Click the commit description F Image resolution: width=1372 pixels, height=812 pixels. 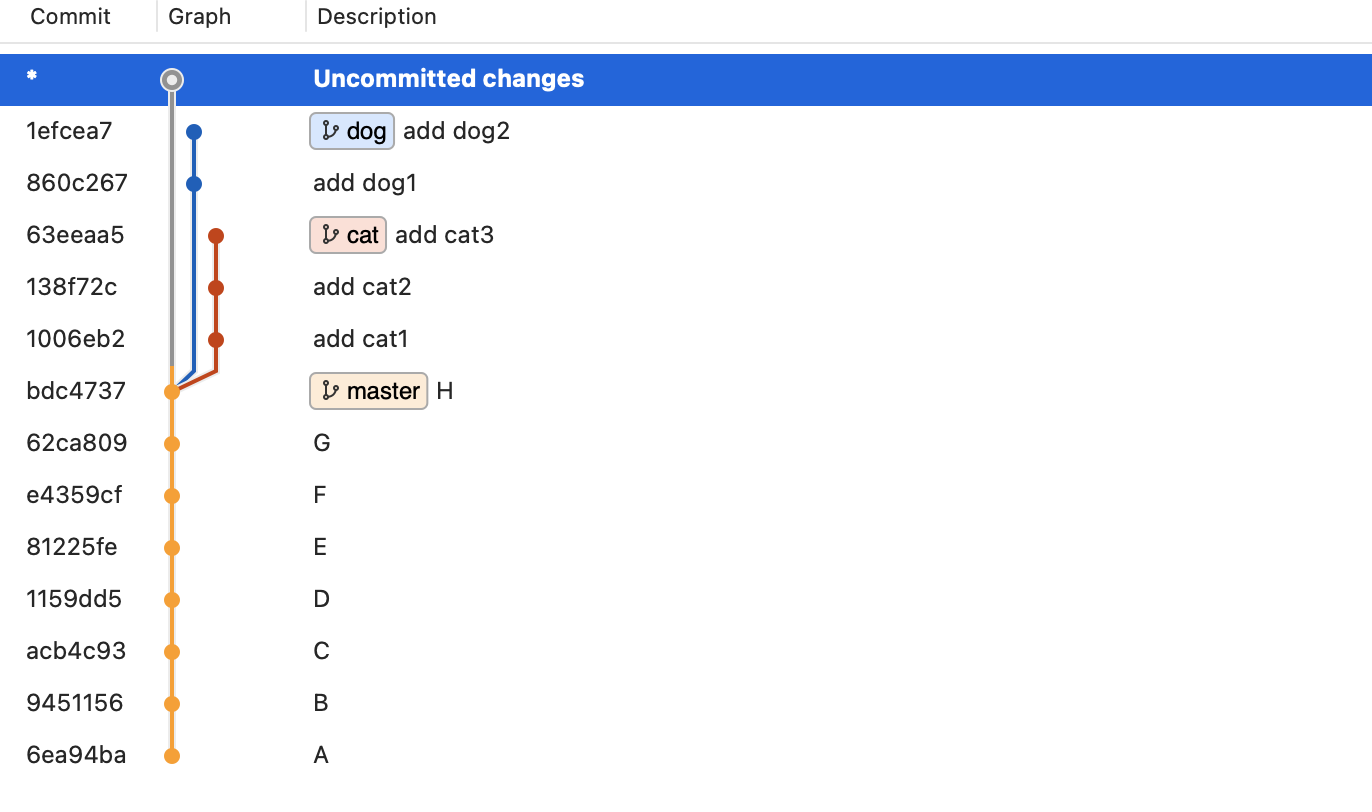320,495
